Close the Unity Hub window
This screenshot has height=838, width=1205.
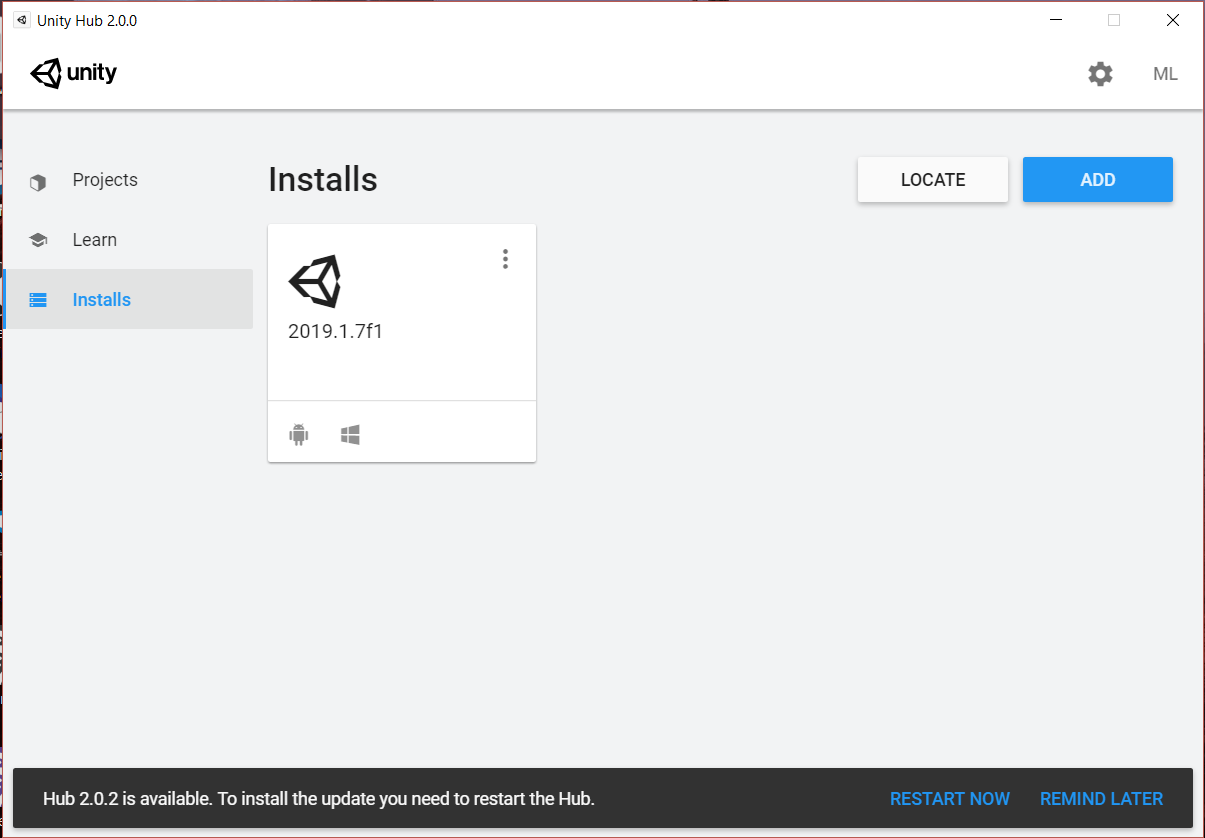(1173, 20)
